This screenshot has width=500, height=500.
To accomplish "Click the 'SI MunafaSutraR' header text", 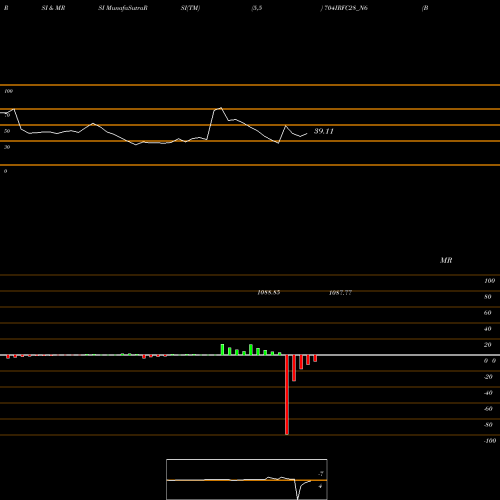I will pos(123,8).
